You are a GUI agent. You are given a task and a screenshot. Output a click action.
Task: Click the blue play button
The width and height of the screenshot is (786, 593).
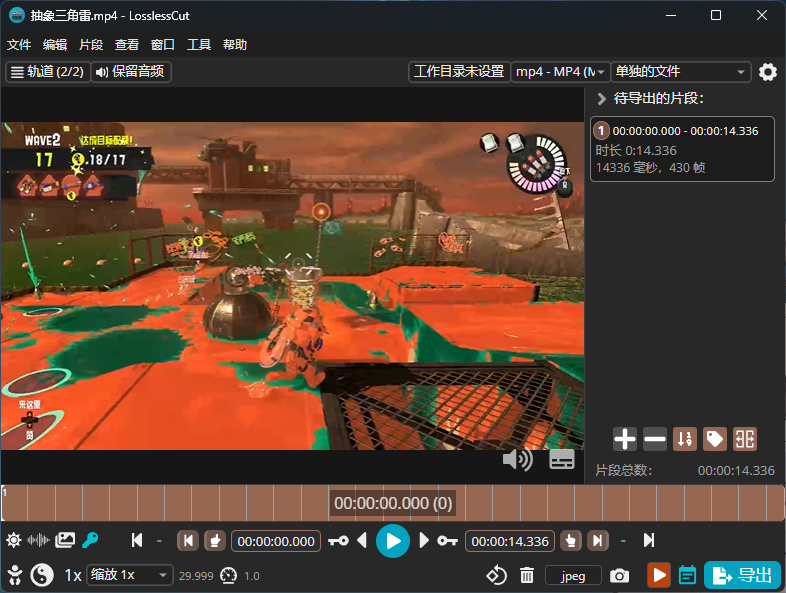[392, 541]
